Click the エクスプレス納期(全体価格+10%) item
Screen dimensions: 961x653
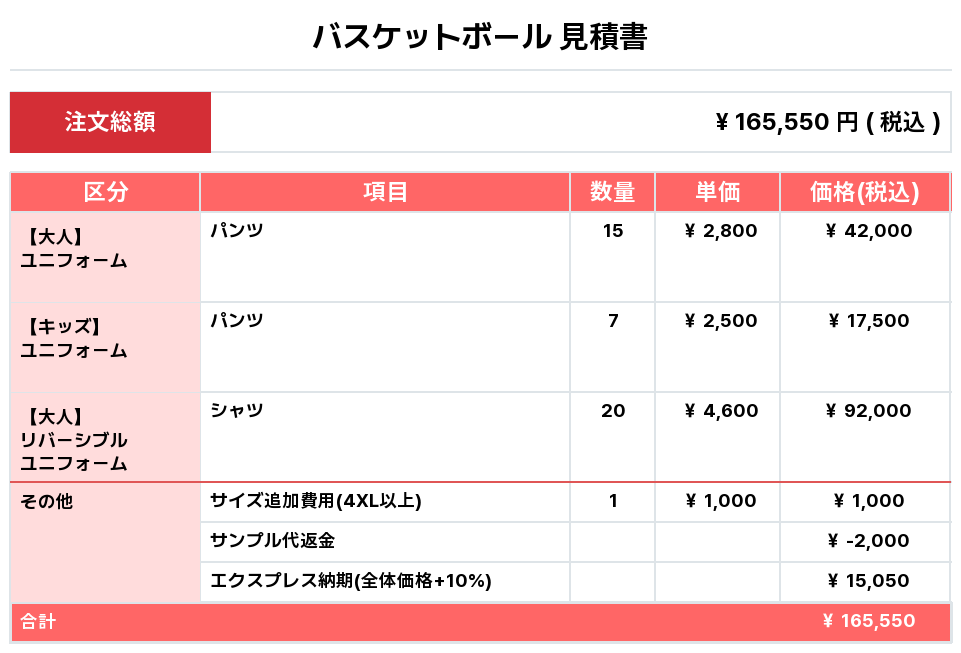351,581
